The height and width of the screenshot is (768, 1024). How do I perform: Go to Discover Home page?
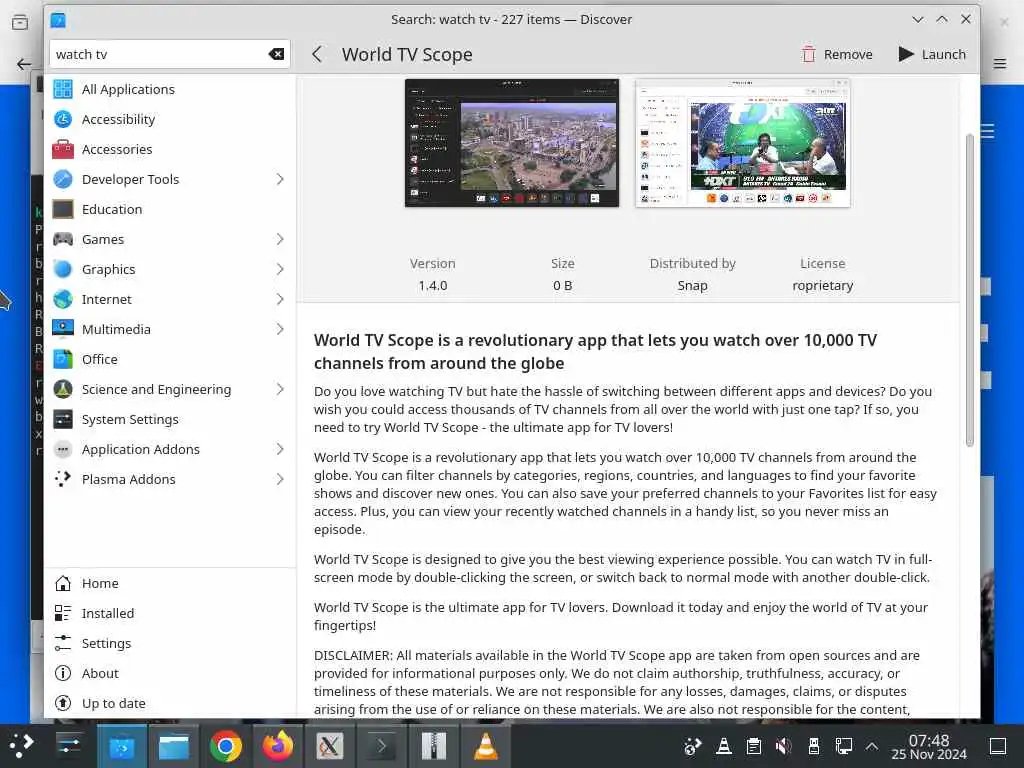point(169,583)
